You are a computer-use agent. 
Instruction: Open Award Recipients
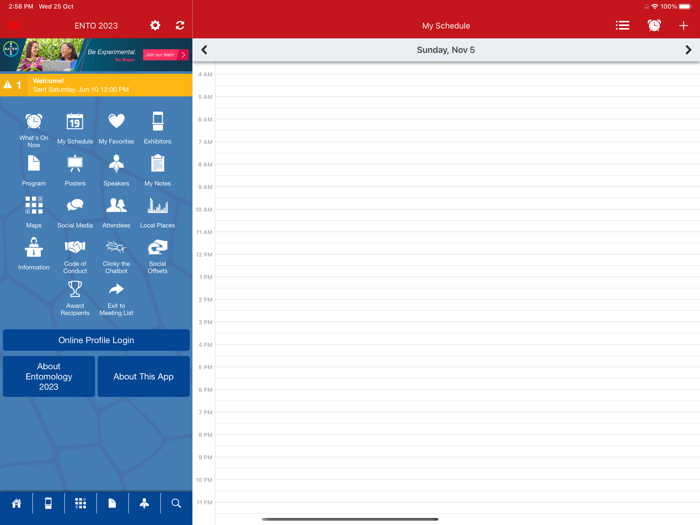click(x=75, y=298)
